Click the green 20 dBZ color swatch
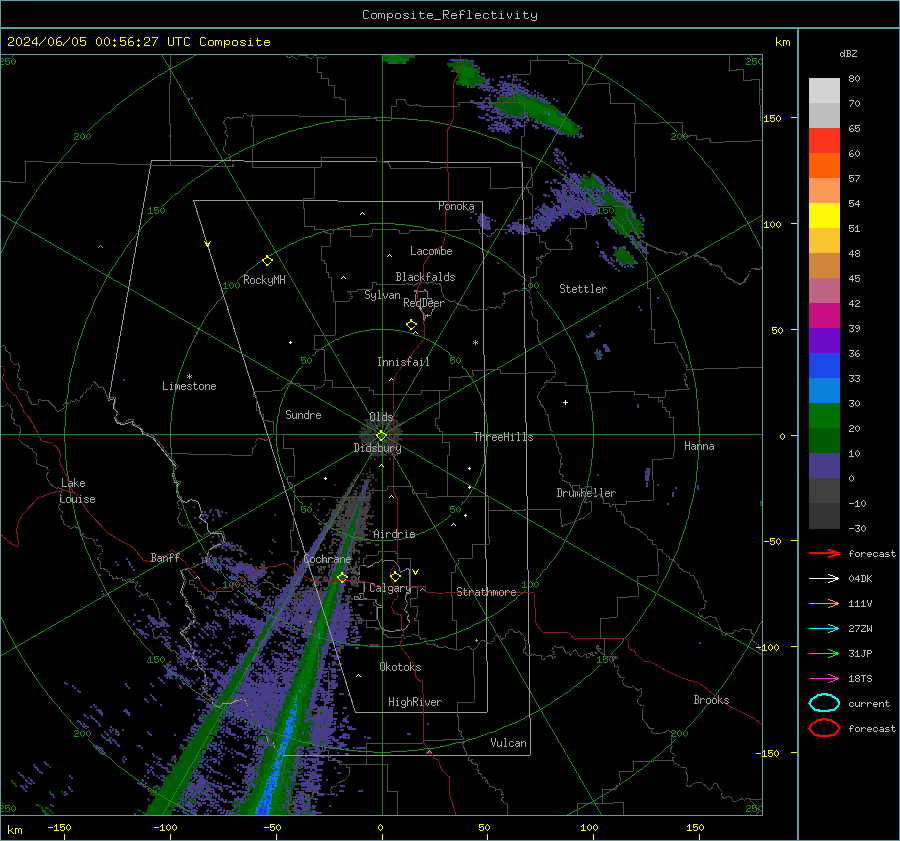 (824, 416)
